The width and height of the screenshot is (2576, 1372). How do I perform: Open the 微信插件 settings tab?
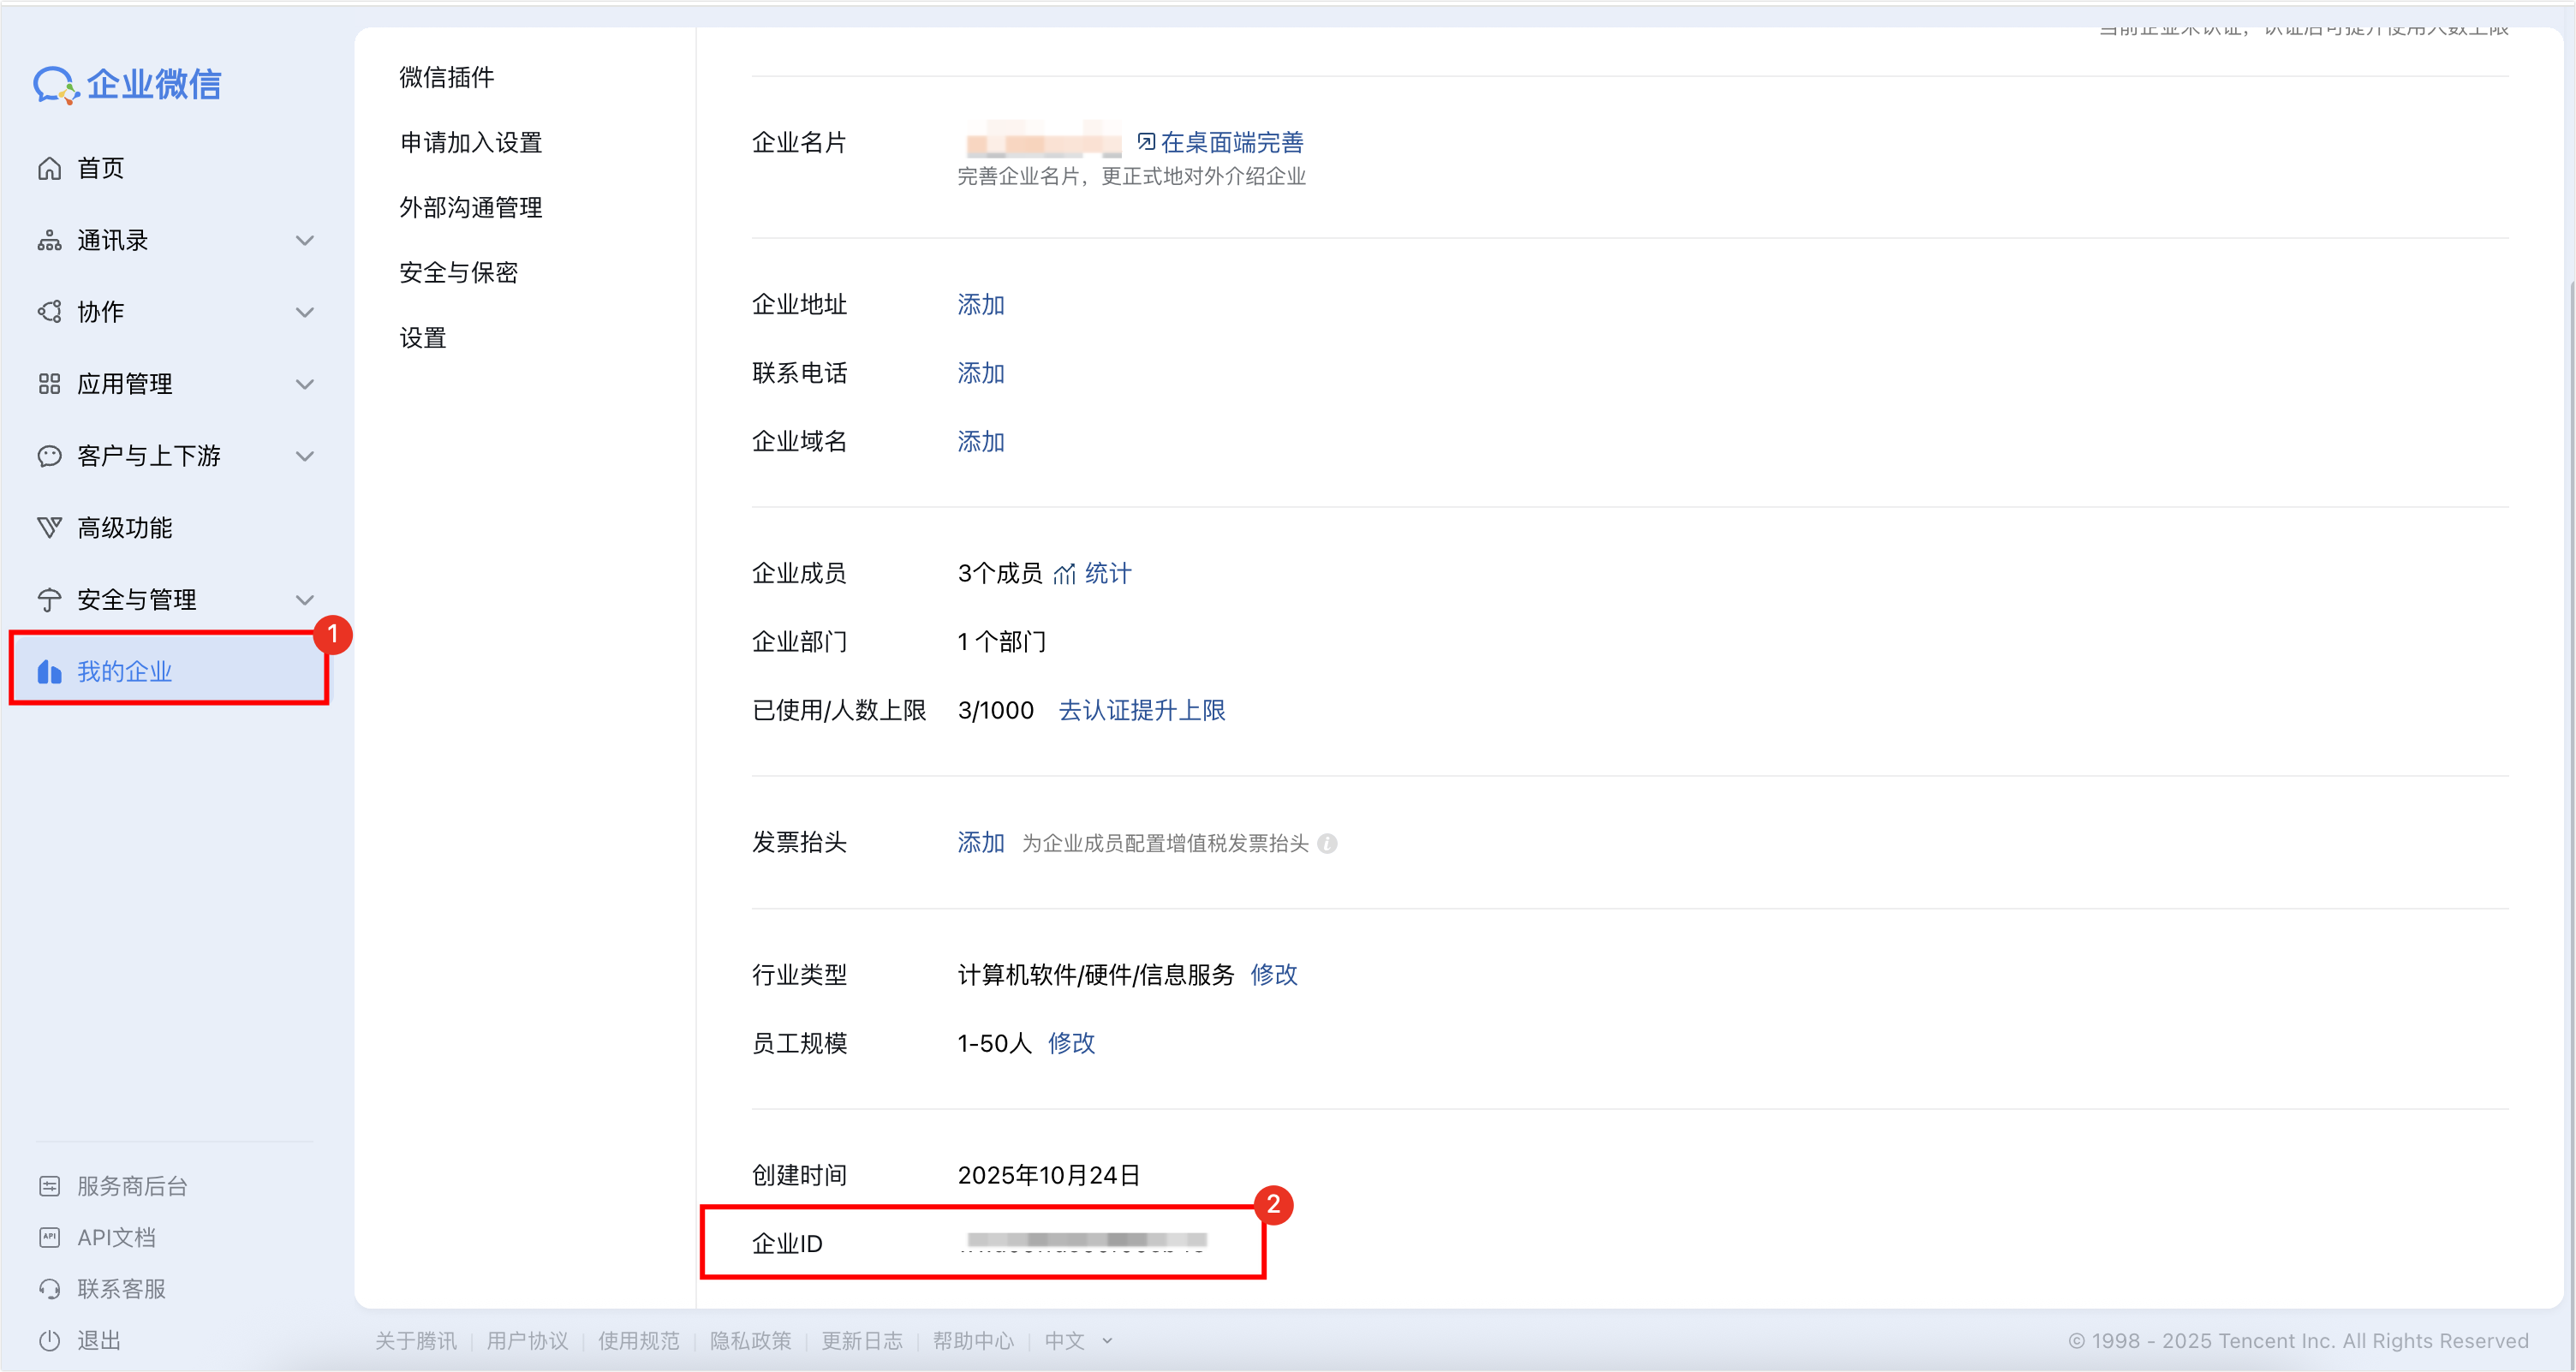pos(446,77)
